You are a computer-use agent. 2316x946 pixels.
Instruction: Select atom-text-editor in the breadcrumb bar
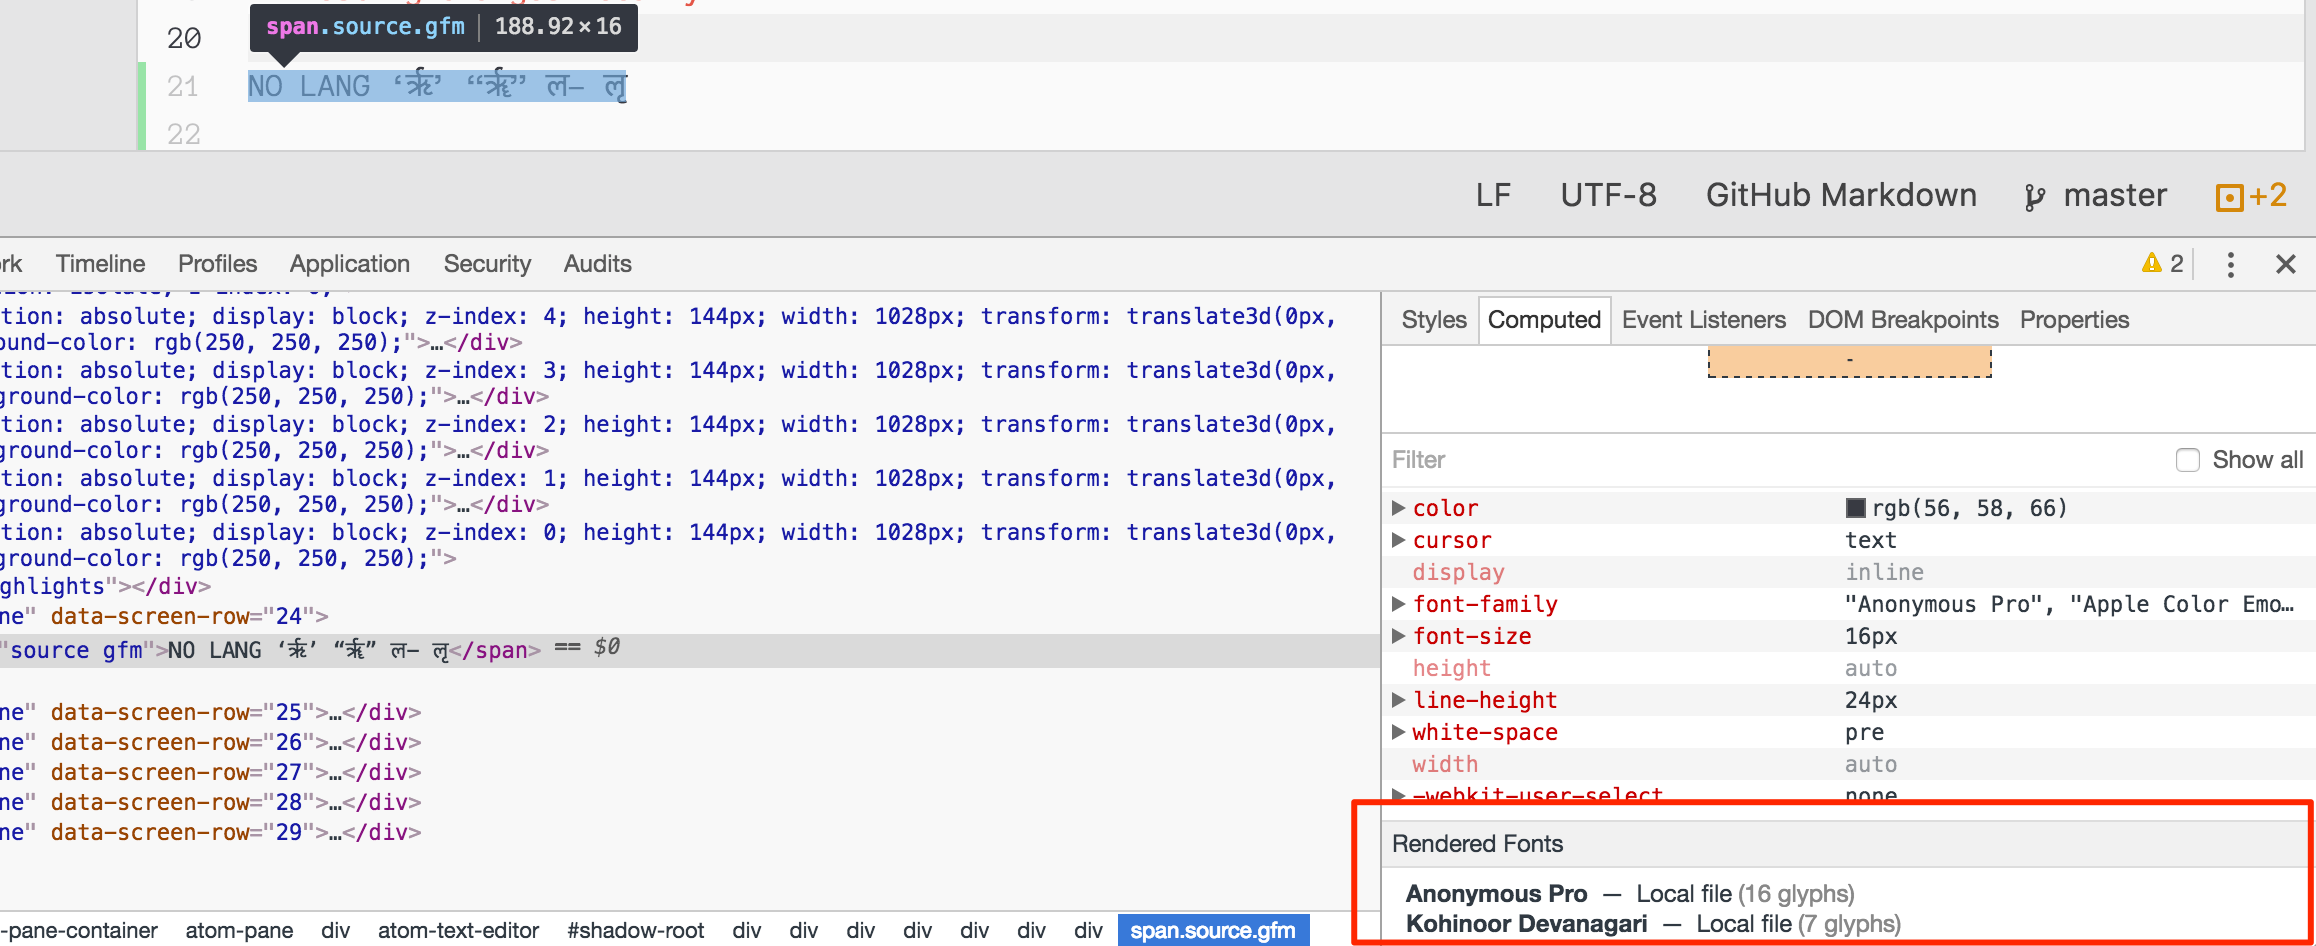tap(458, 931)
